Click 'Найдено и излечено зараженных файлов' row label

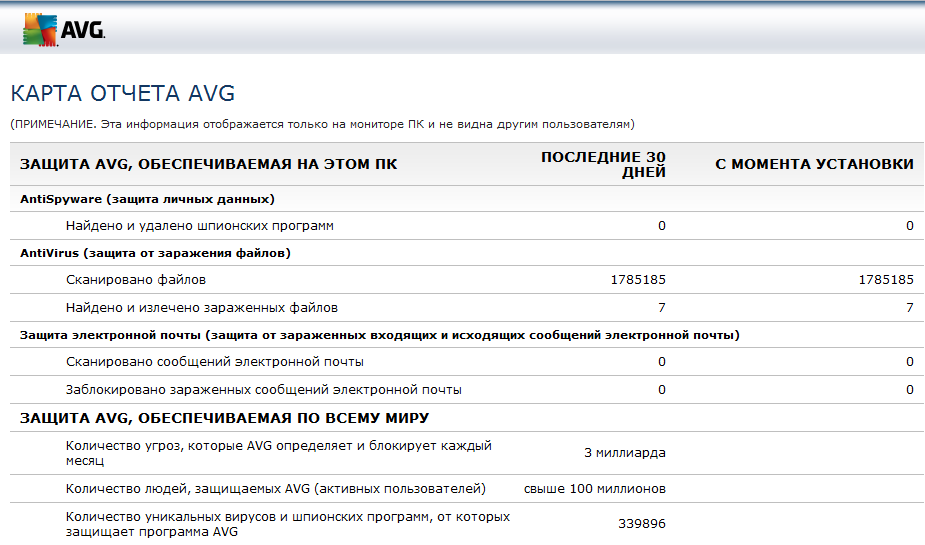click(202, 308)
